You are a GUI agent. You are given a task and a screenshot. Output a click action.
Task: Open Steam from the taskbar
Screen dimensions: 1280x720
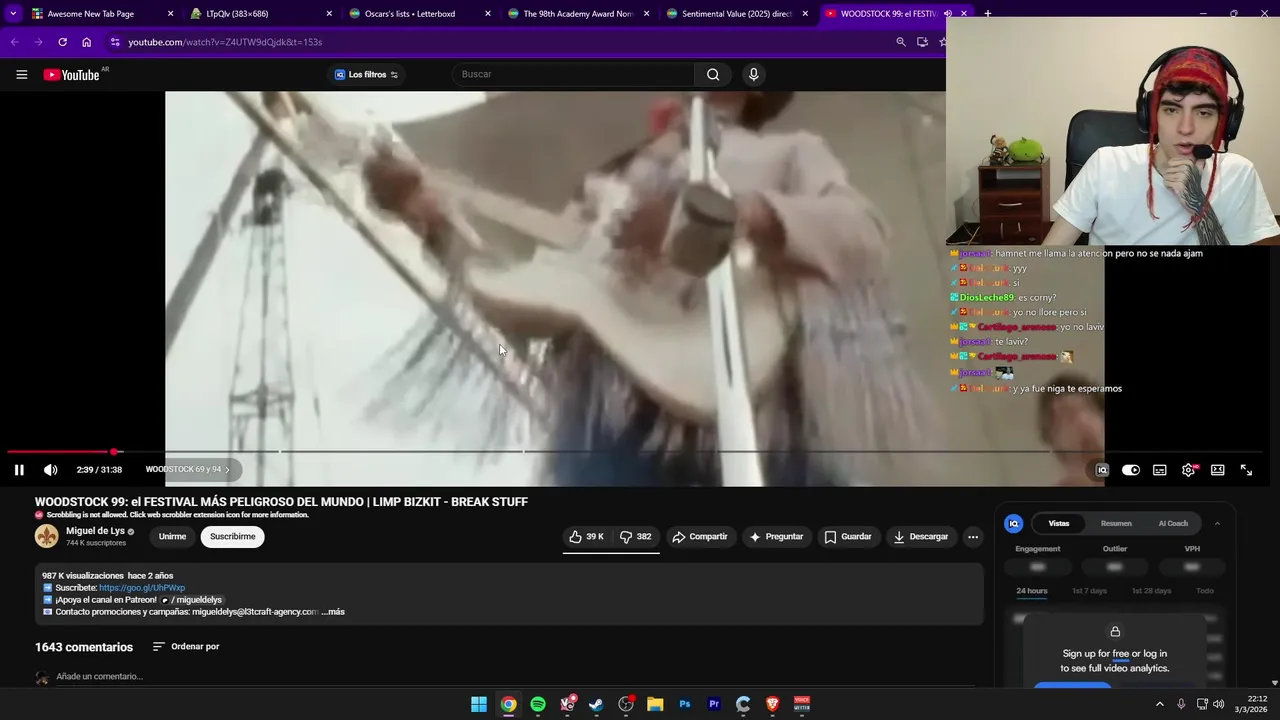coord(596,704)
